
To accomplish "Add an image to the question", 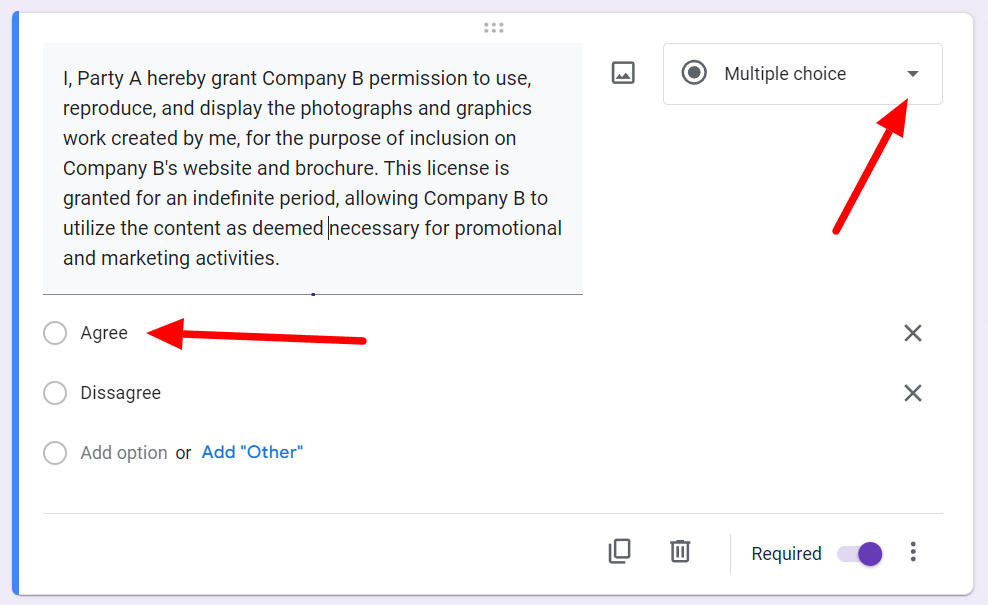I will point(623,73).
